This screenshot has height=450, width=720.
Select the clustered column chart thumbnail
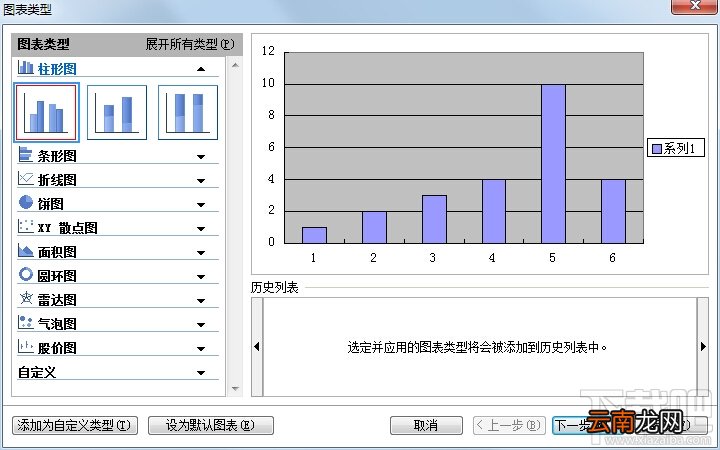pos(46,112)
